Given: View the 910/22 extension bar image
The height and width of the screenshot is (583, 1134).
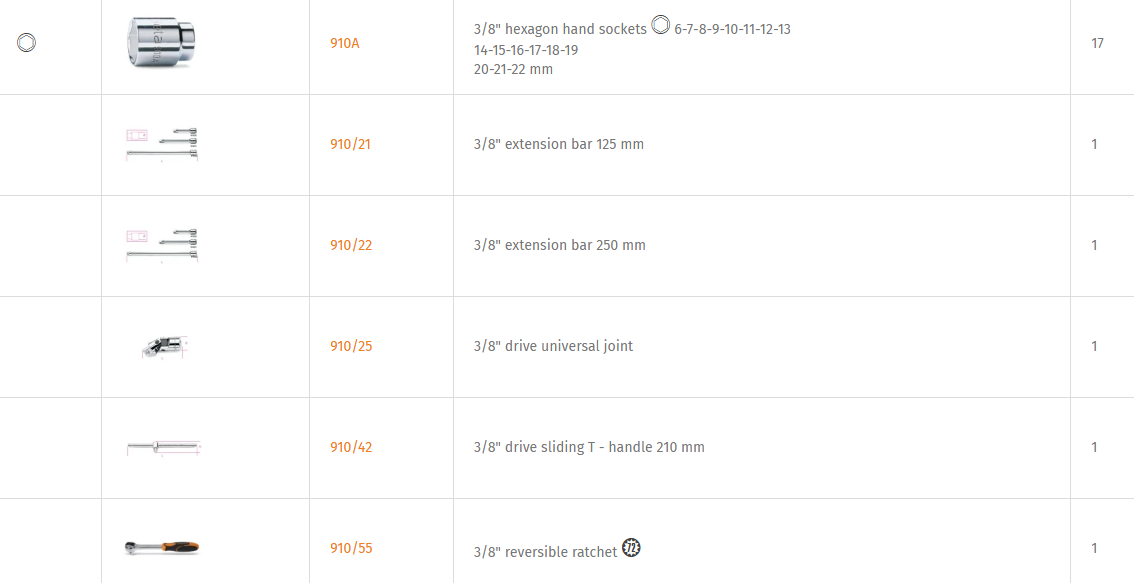Looking at the screenshot, I should click(162, 245).
